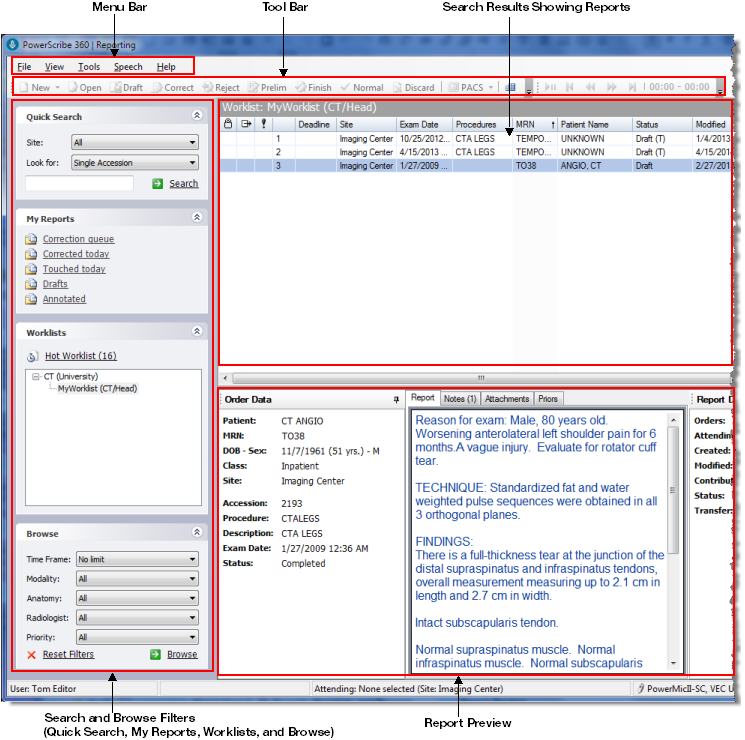The height and width of the screenshot is (740, 745).
Task: Collapse the CT (University) tree node
Action: pyautogui.click(x=36, y=377)
